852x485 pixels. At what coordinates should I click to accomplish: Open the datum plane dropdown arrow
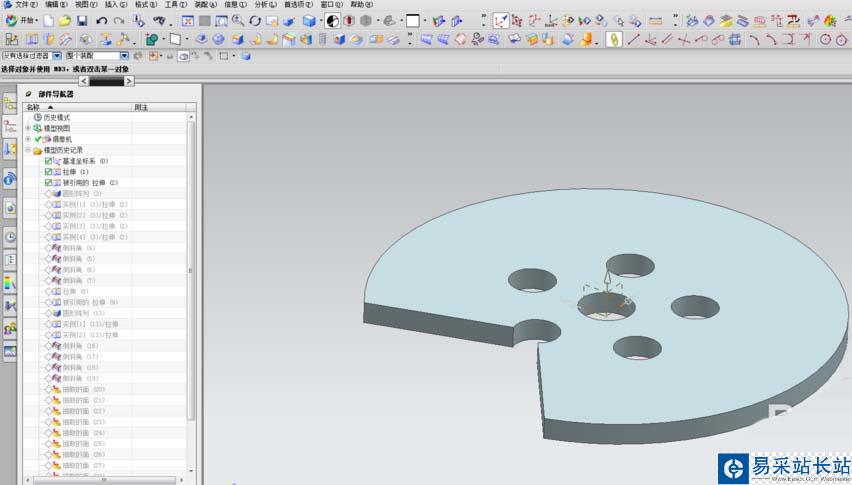pos(187,40)
